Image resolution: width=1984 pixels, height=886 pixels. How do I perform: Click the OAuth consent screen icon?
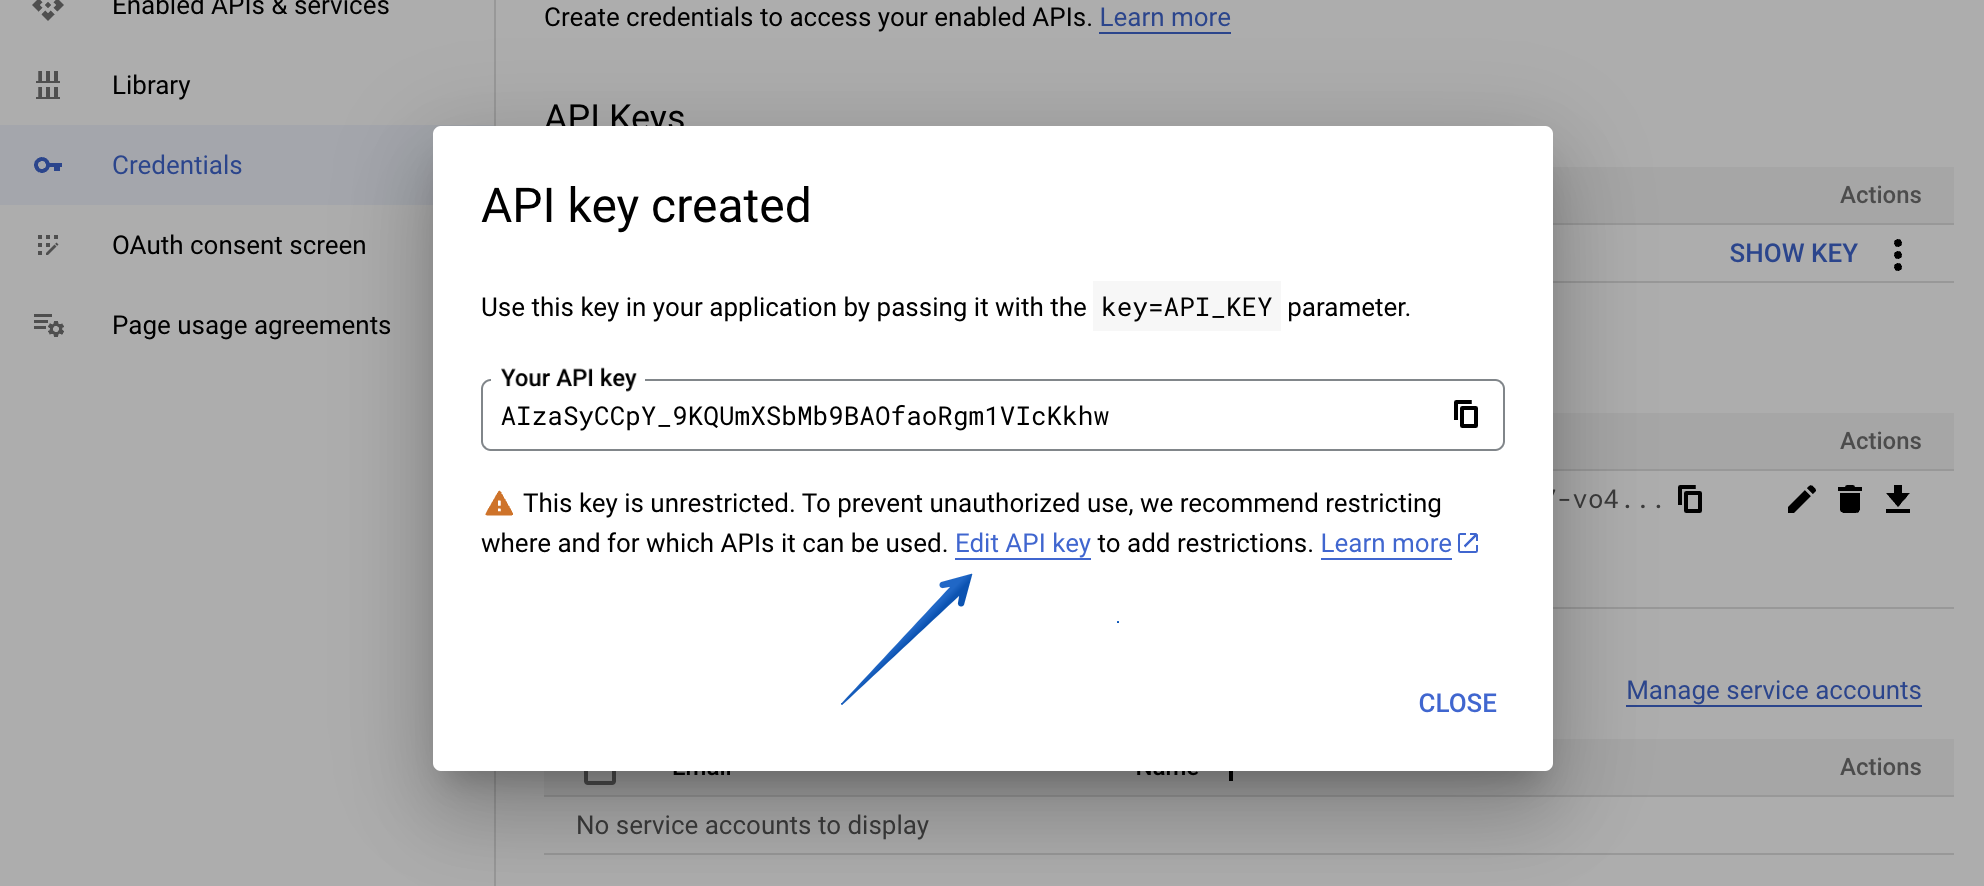(48, 246)
